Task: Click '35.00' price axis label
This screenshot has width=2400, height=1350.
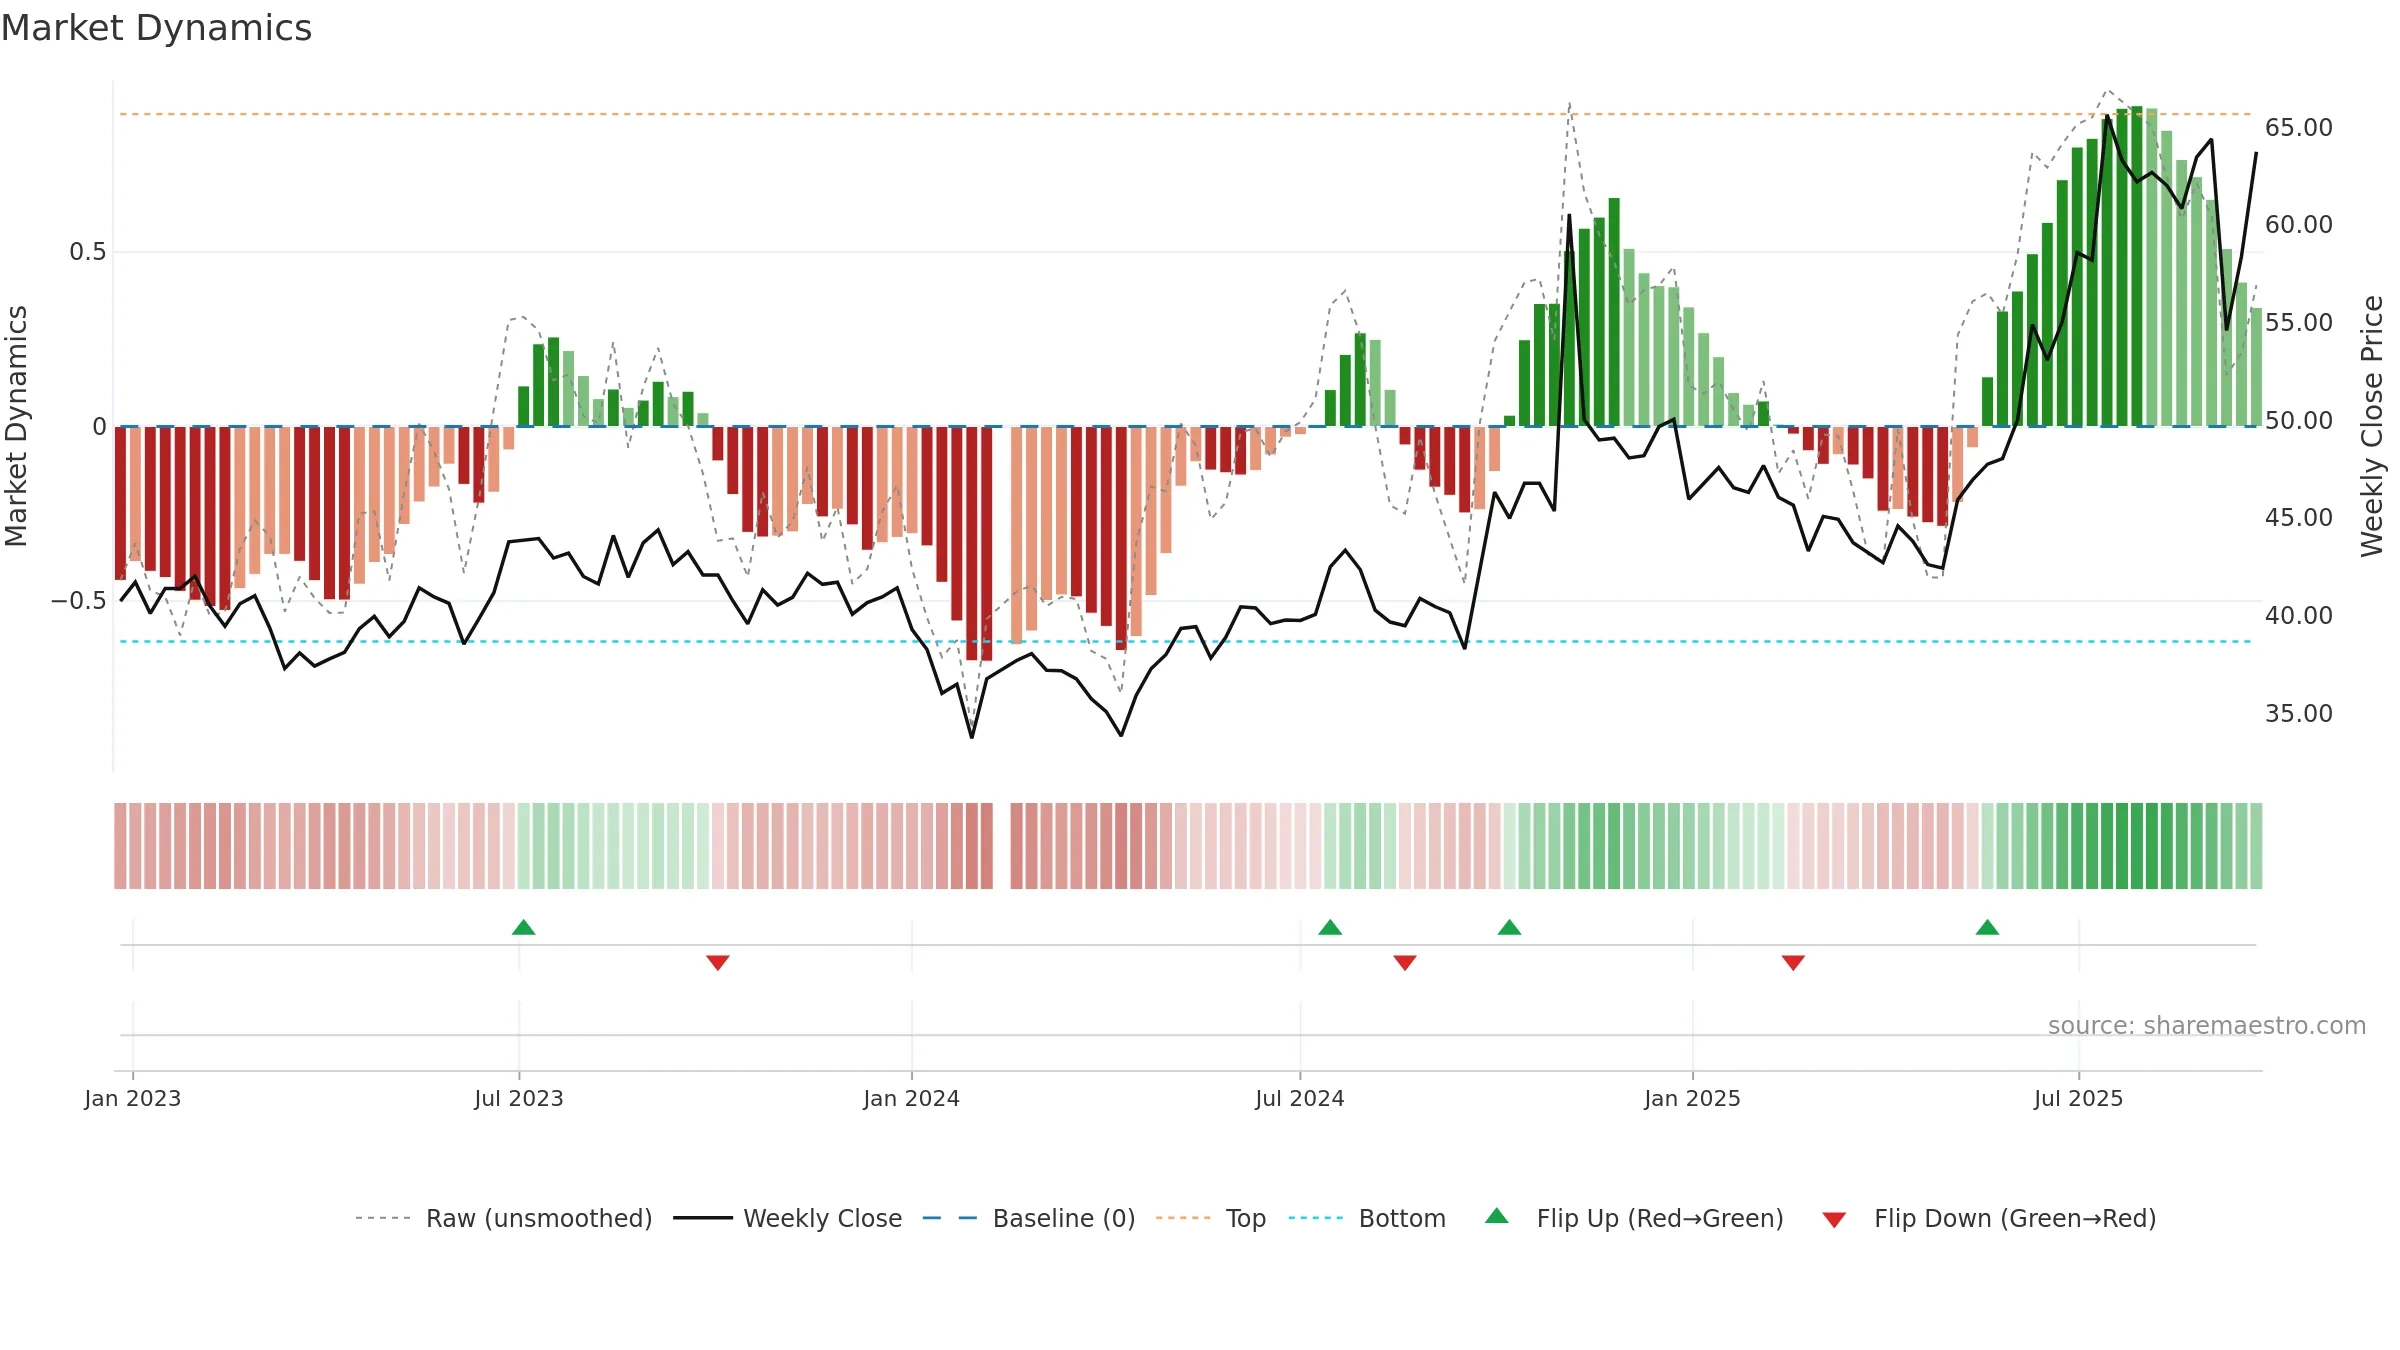Action: click(x=2299, y=714)
